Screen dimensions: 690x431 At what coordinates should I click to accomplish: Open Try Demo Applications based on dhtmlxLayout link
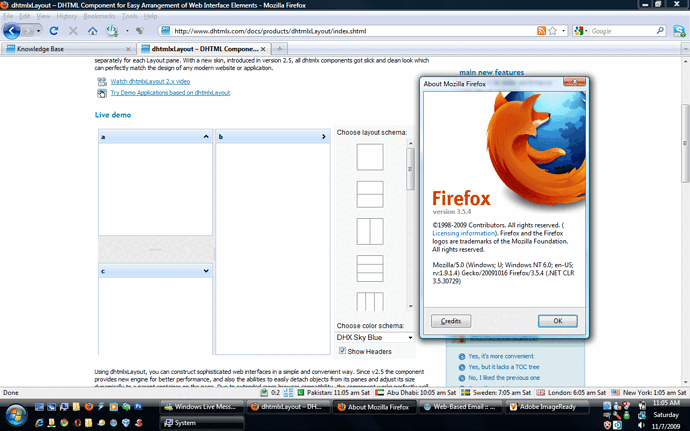tap(170, 93)
